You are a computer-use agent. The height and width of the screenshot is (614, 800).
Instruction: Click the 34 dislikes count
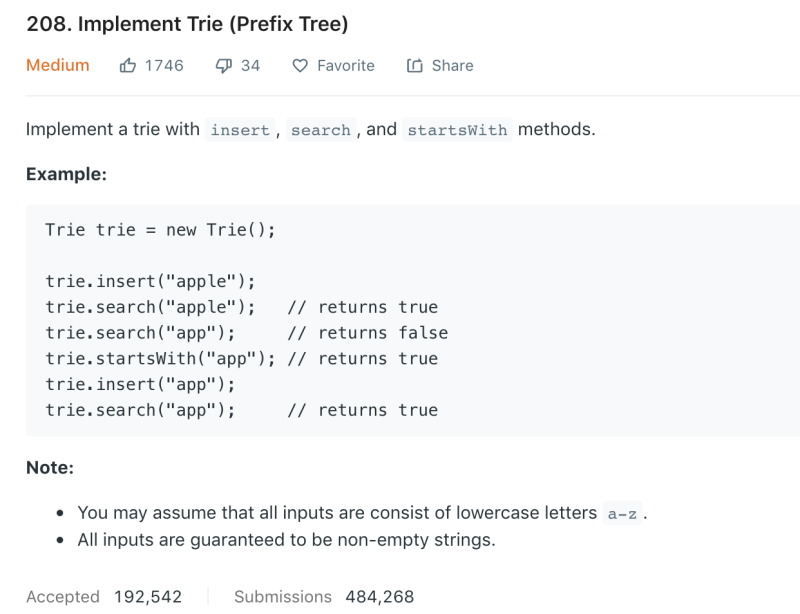[x=250, y=66]
